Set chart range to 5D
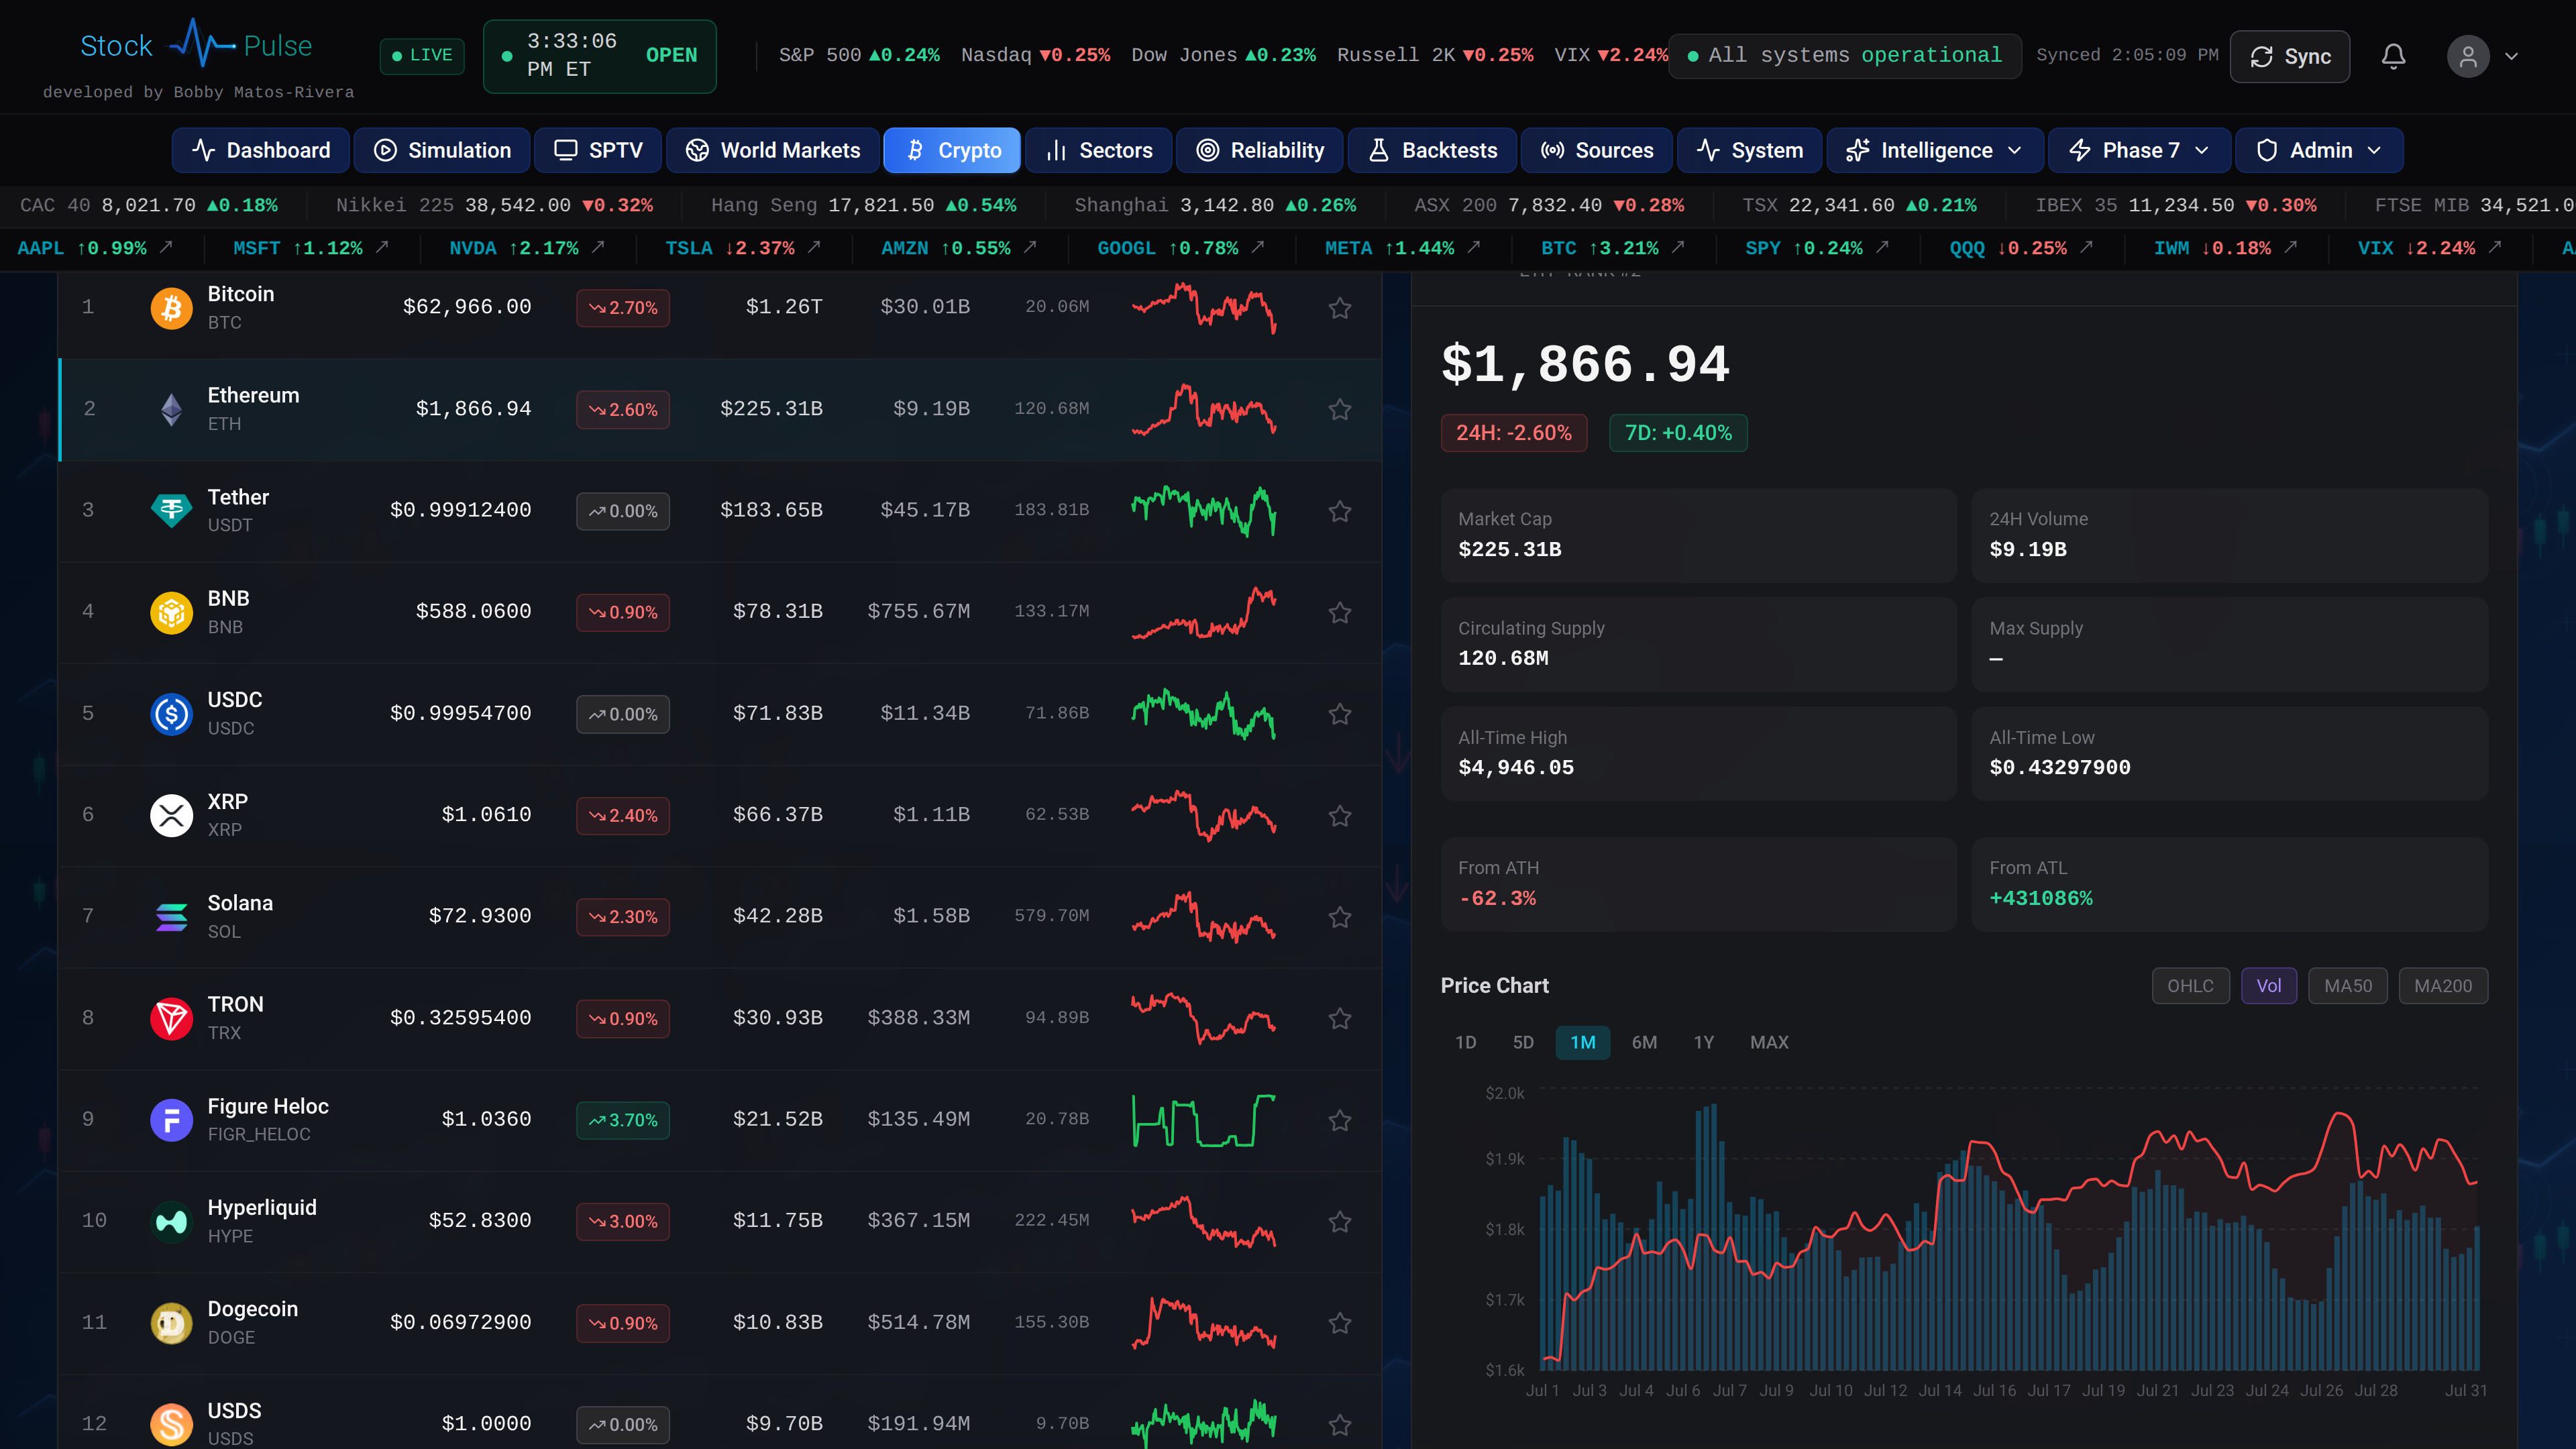Screen dimensions: 2576x1449 [x=1523, y=1042]
